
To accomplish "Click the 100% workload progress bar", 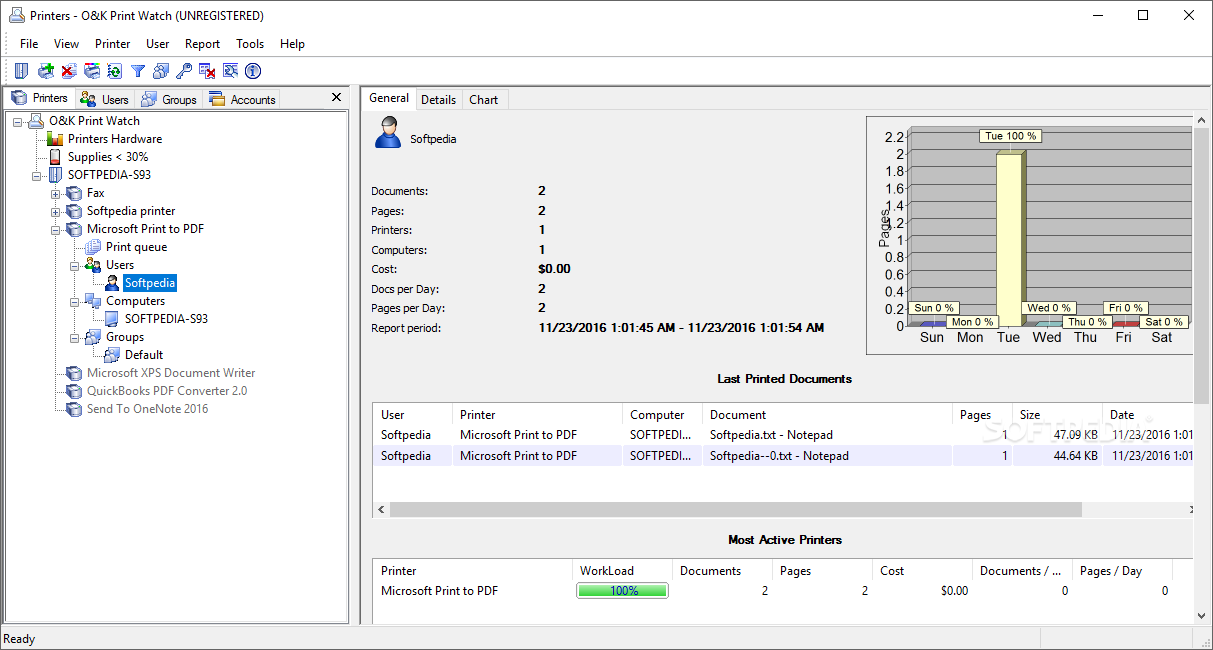I will 622,591.
